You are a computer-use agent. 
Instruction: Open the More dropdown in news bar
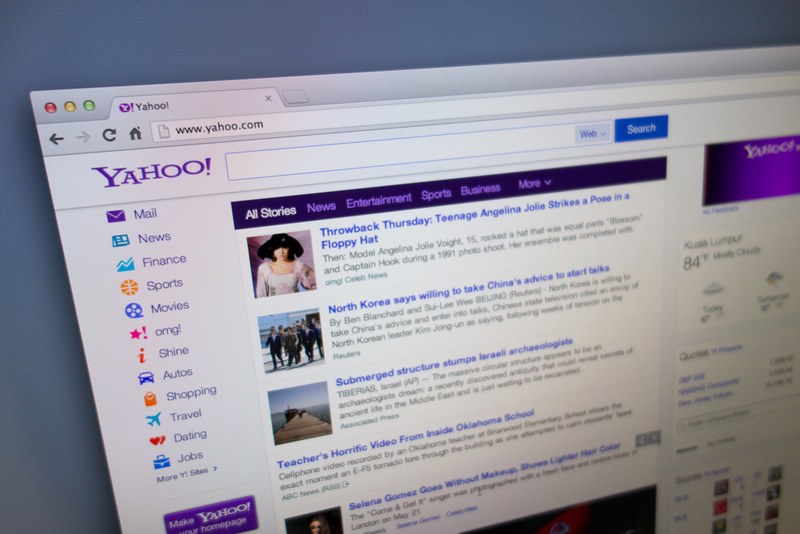[x=534, y=184]
